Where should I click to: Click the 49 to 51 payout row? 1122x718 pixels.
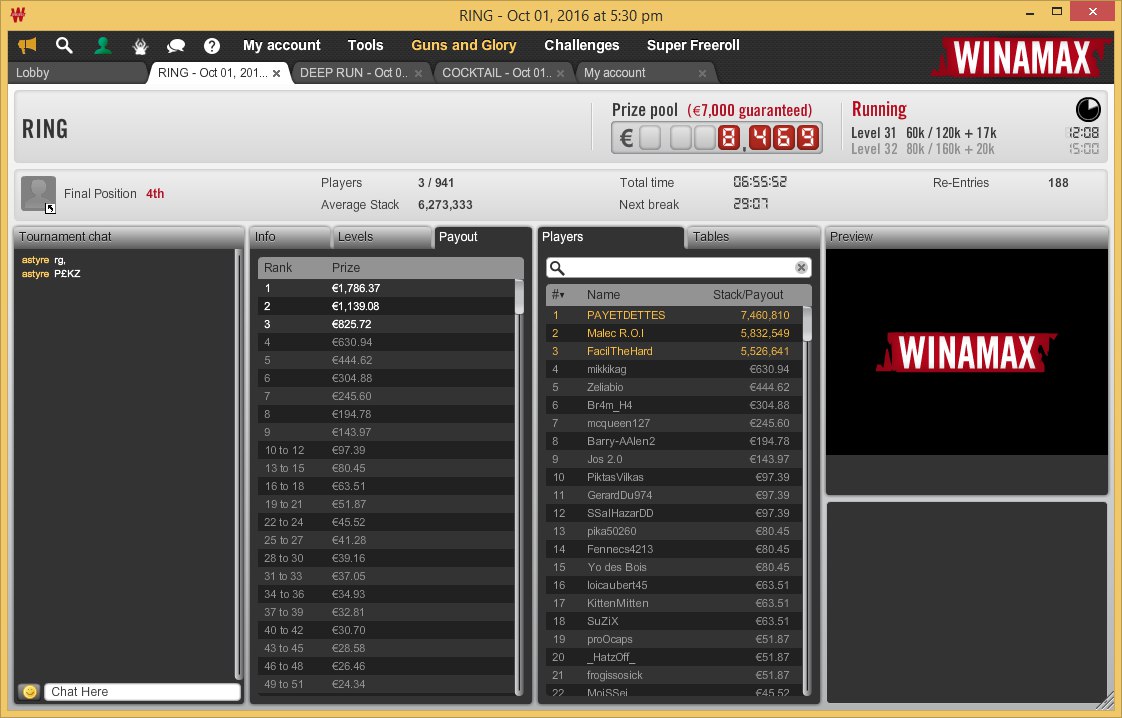[386, 684]
